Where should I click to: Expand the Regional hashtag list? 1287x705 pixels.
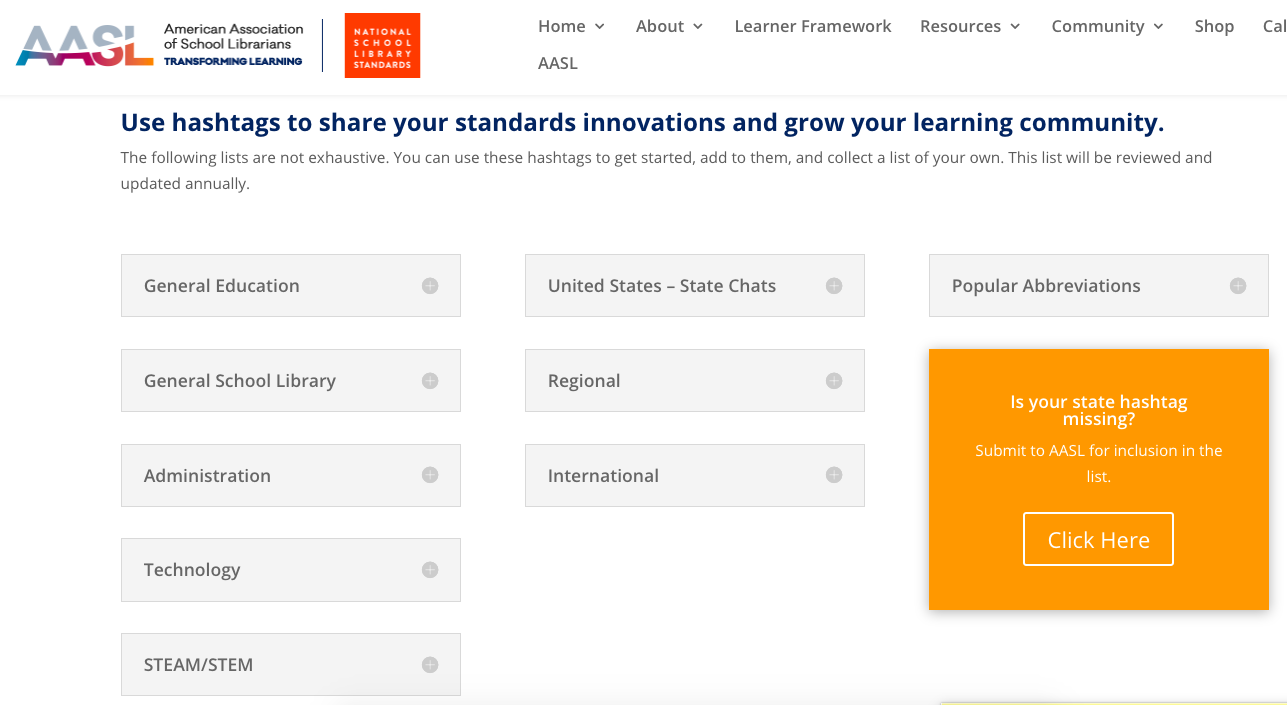pyautogui.click(x=834, y=380)
